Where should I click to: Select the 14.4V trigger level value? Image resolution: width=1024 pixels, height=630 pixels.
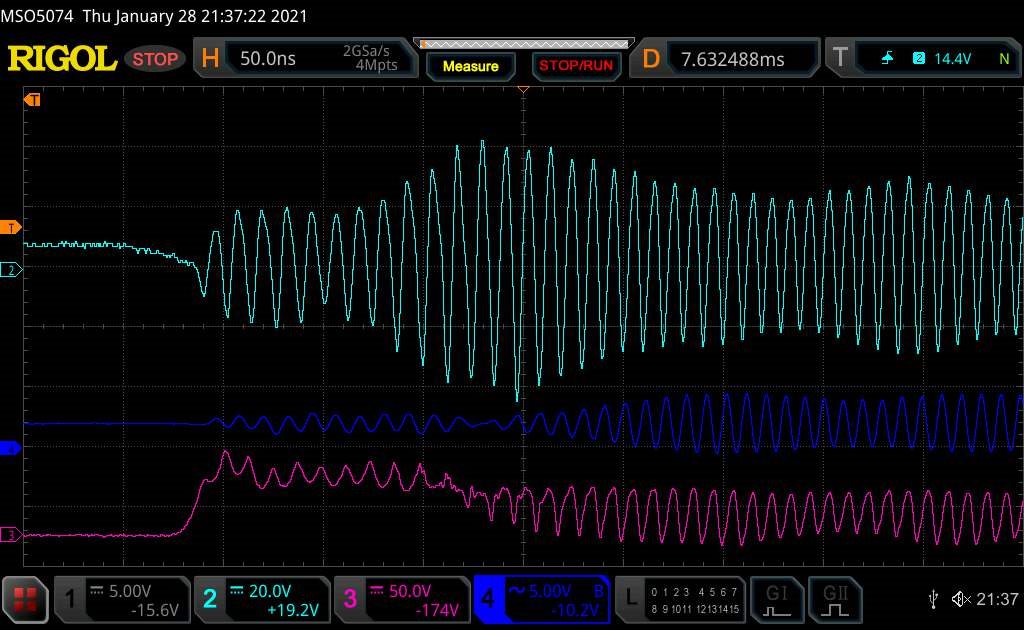(952, 59)
